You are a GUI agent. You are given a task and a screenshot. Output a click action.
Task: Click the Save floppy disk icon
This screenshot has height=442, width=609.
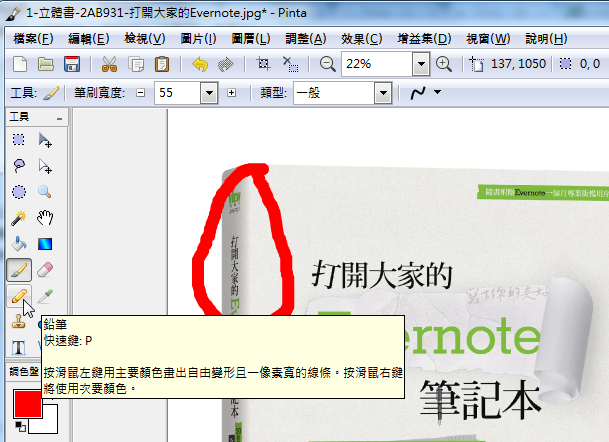click(x=72, y=64)
